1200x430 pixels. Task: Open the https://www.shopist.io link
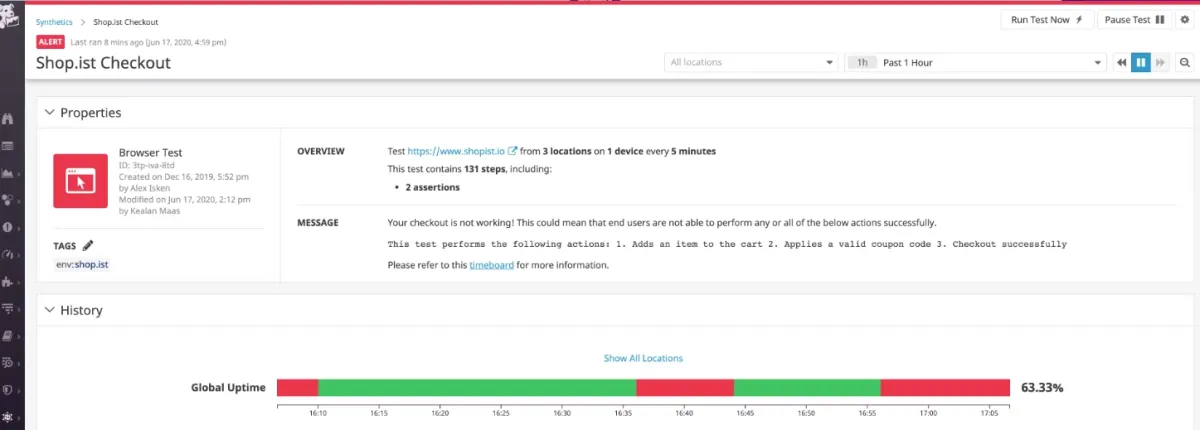click(456, 151)
